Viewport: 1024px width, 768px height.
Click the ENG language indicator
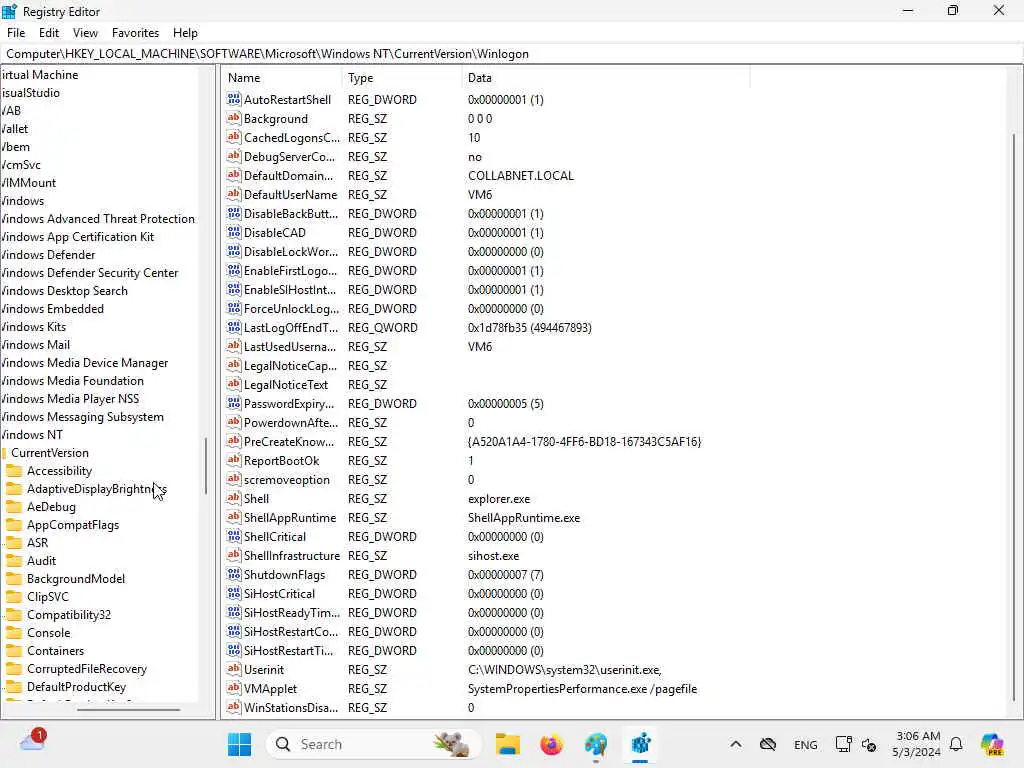coord(805,744)
